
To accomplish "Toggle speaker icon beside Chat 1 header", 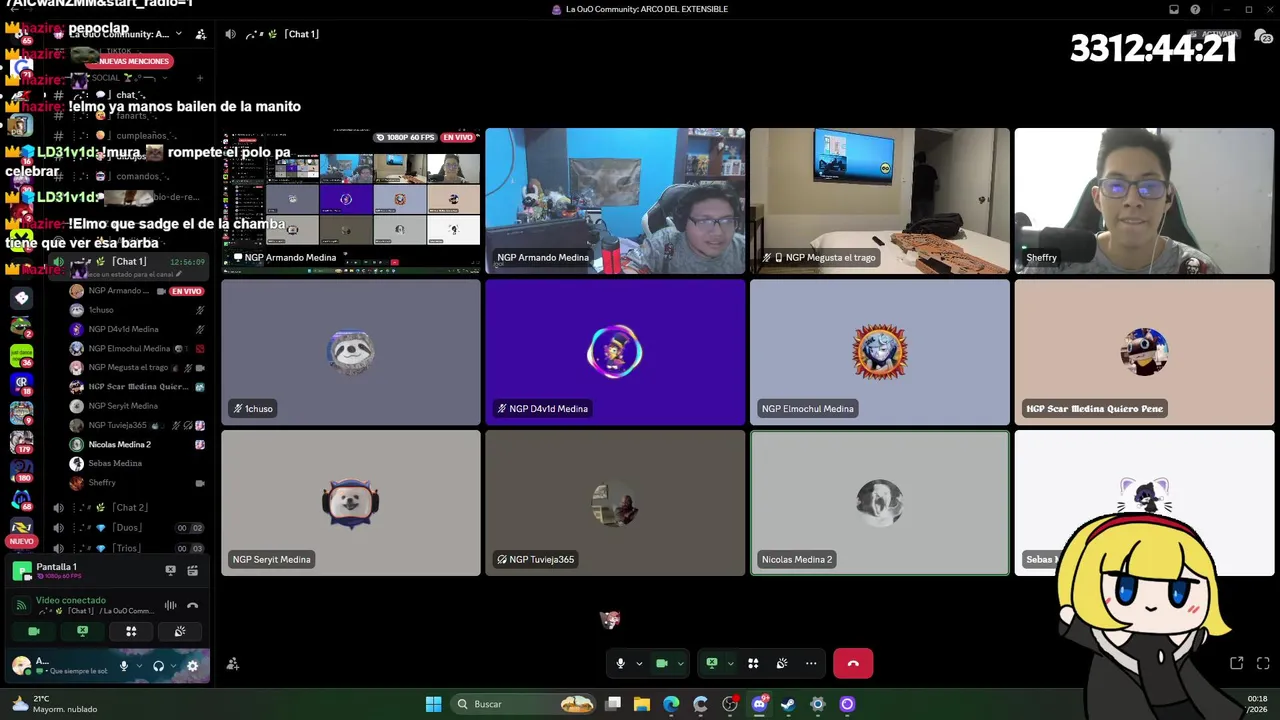I will [230, 34].
